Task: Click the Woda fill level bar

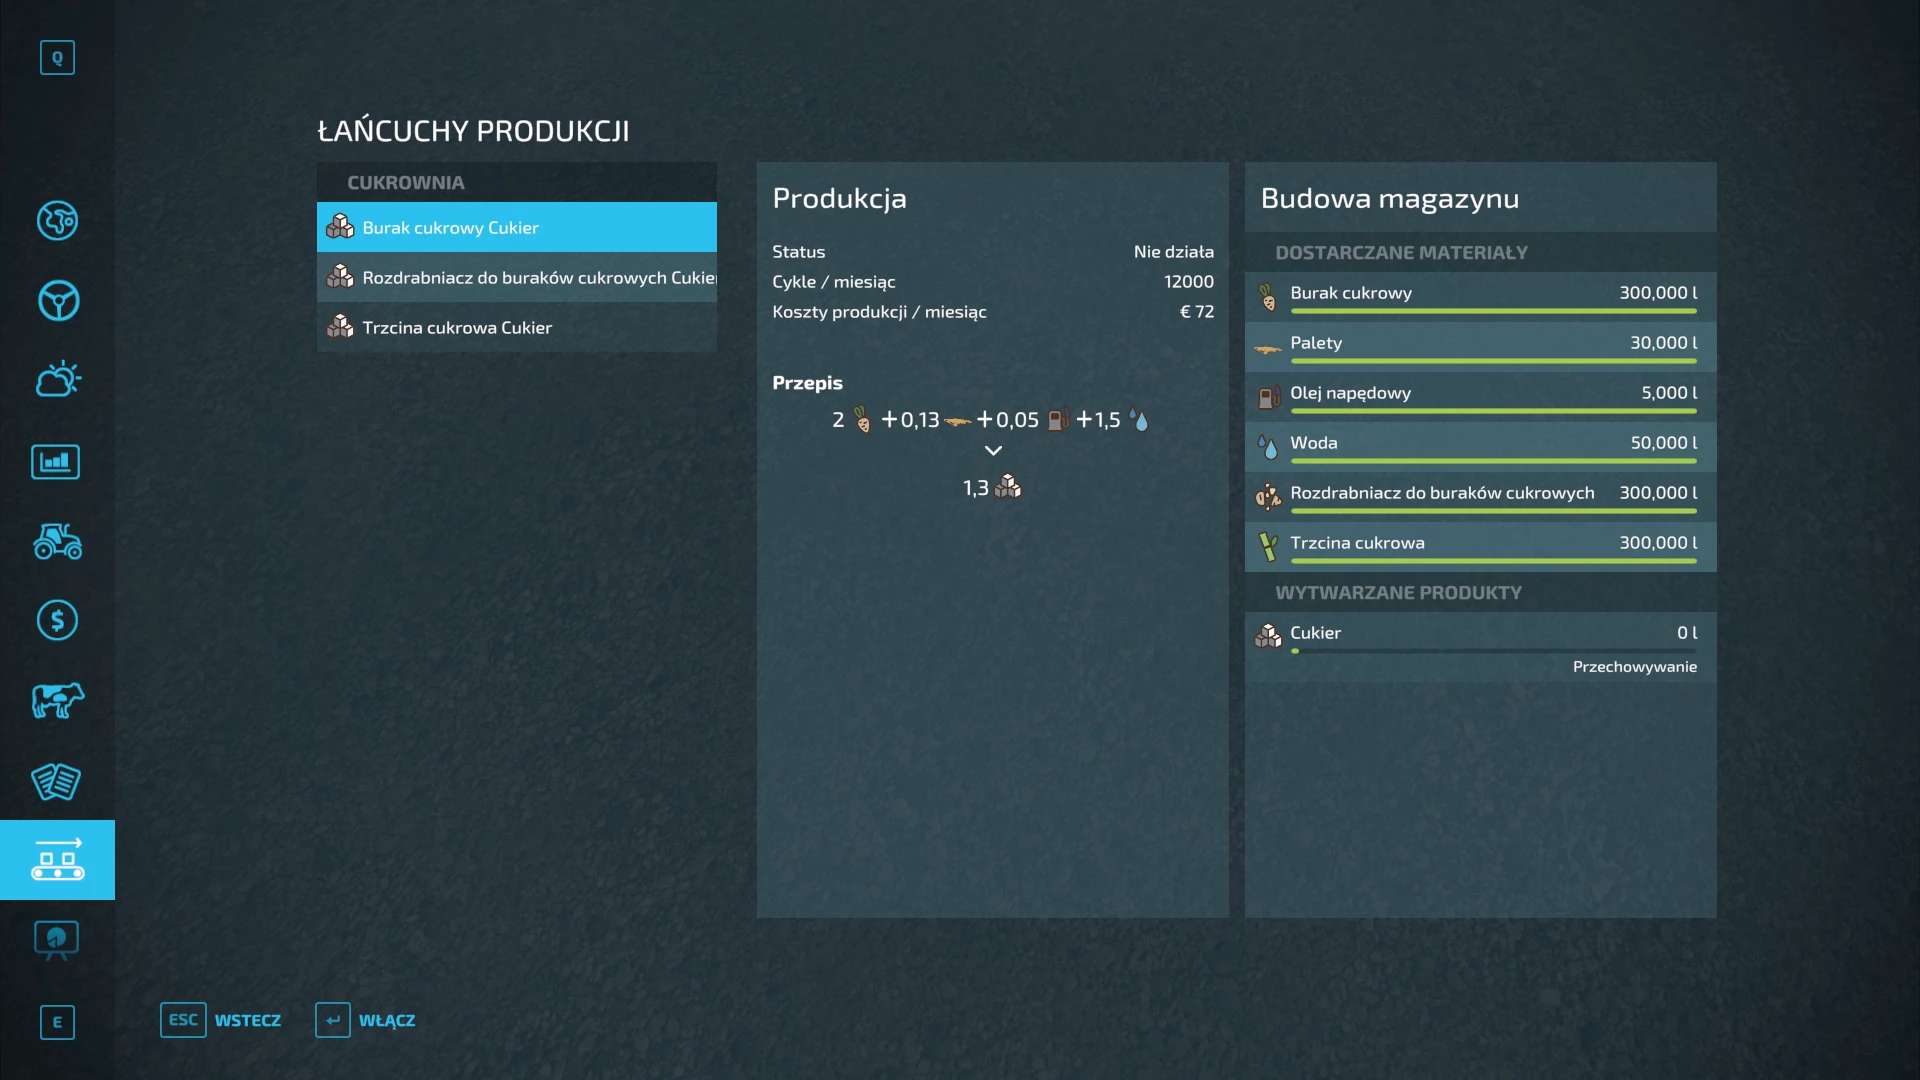Action: 1493,461
